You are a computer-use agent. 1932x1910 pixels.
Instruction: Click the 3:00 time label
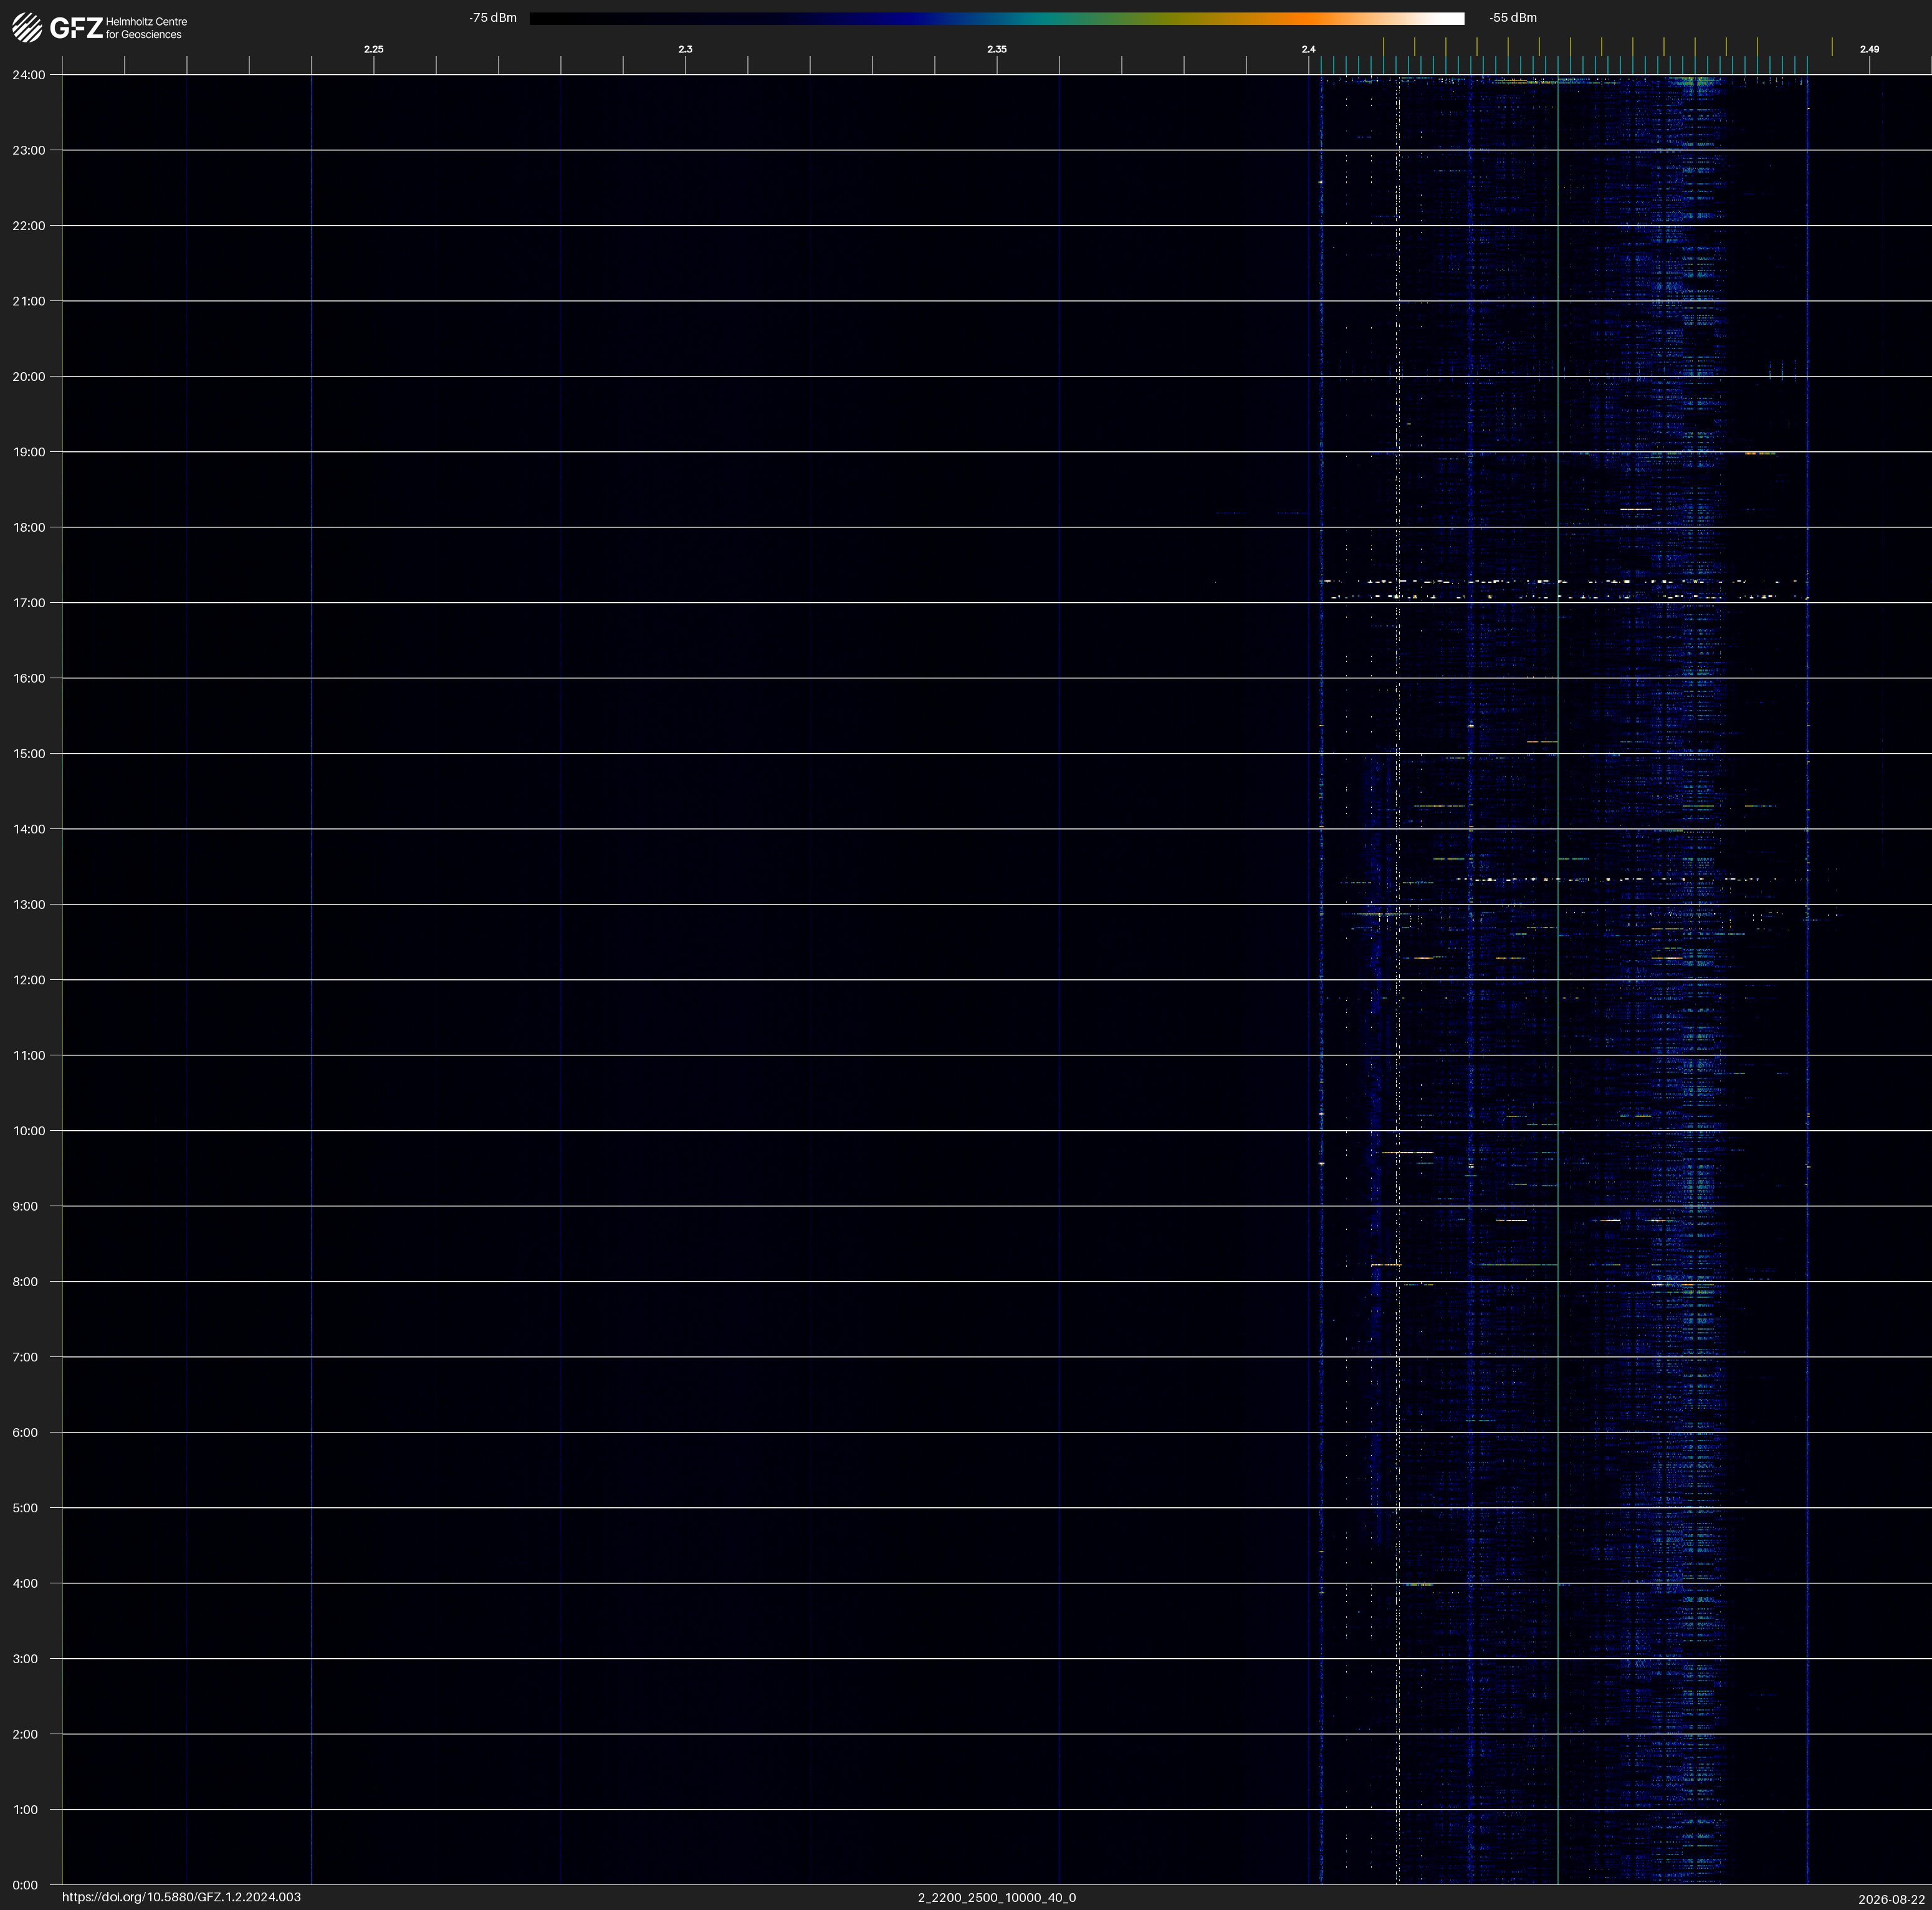click(x=26, y=1659)
